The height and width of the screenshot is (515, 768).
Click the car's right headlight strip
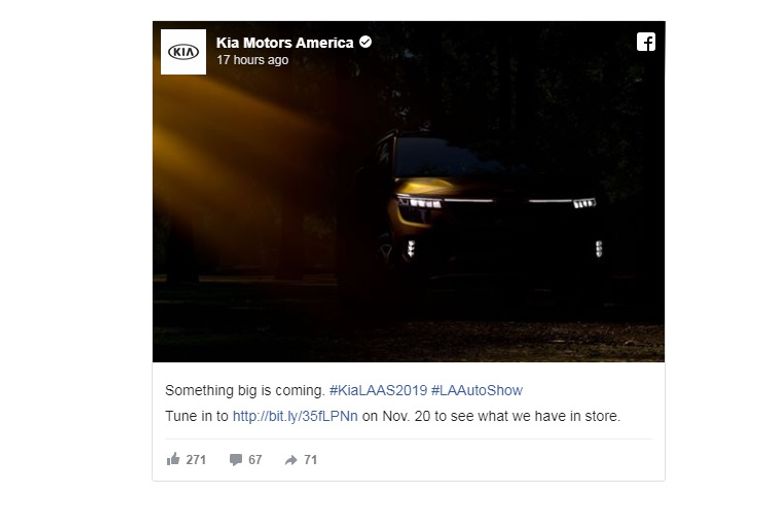(x=562, y=201)
